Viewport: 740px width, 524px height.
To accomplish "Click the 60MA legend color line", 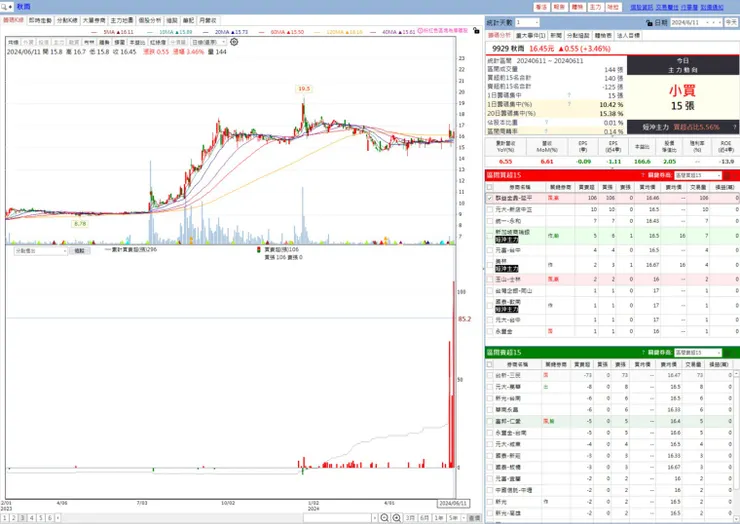I will click(262, 32).
